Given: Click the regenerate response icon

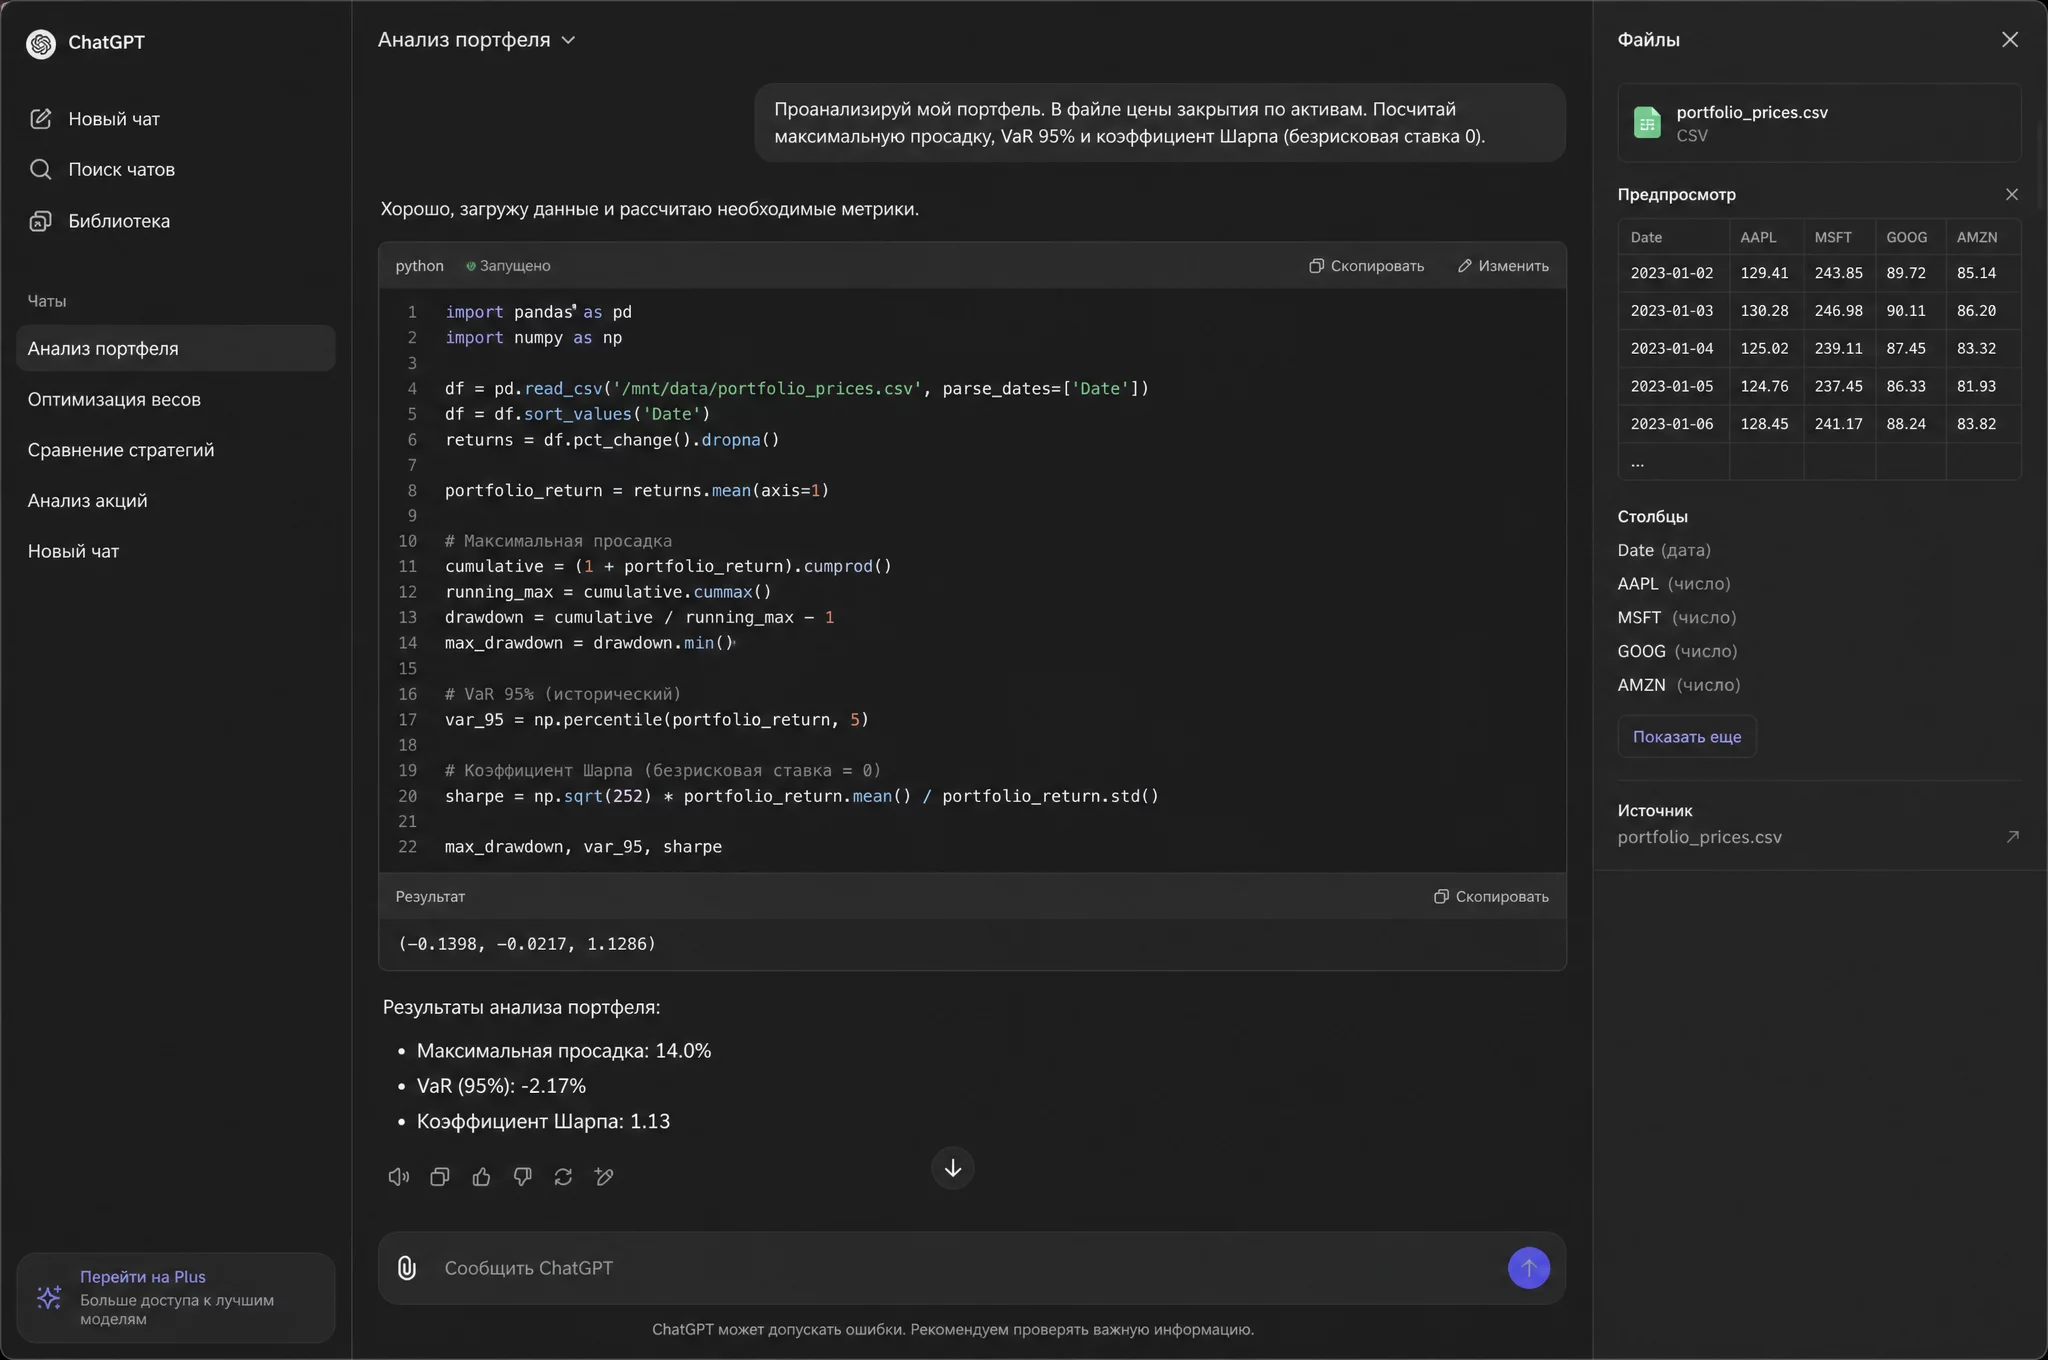Looking at the screenshot, I should coord(563,1177).
